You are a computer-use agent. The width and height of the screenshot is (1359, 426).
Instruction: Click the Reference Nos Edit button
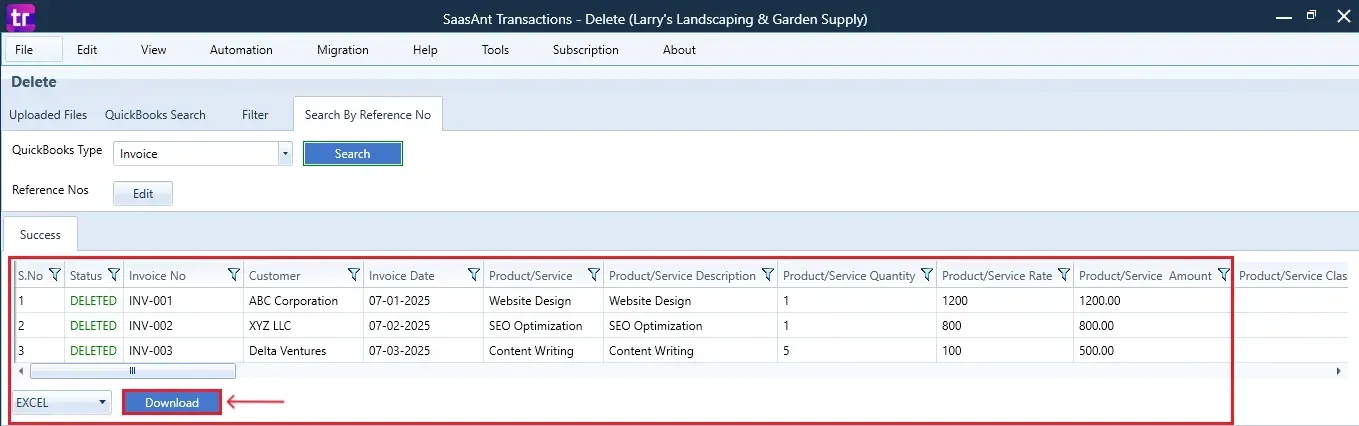pyautogui.click(x=143, y=194)
